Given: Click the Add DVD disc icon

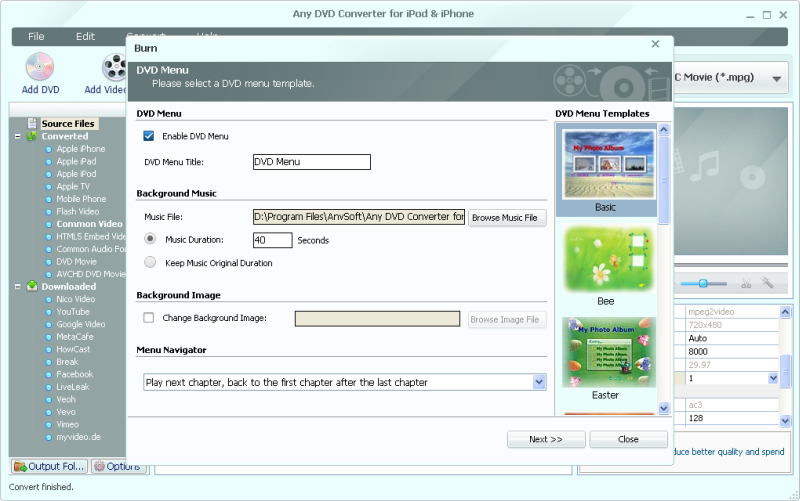Looking at the screenshot, I should [x=40, y=67].
